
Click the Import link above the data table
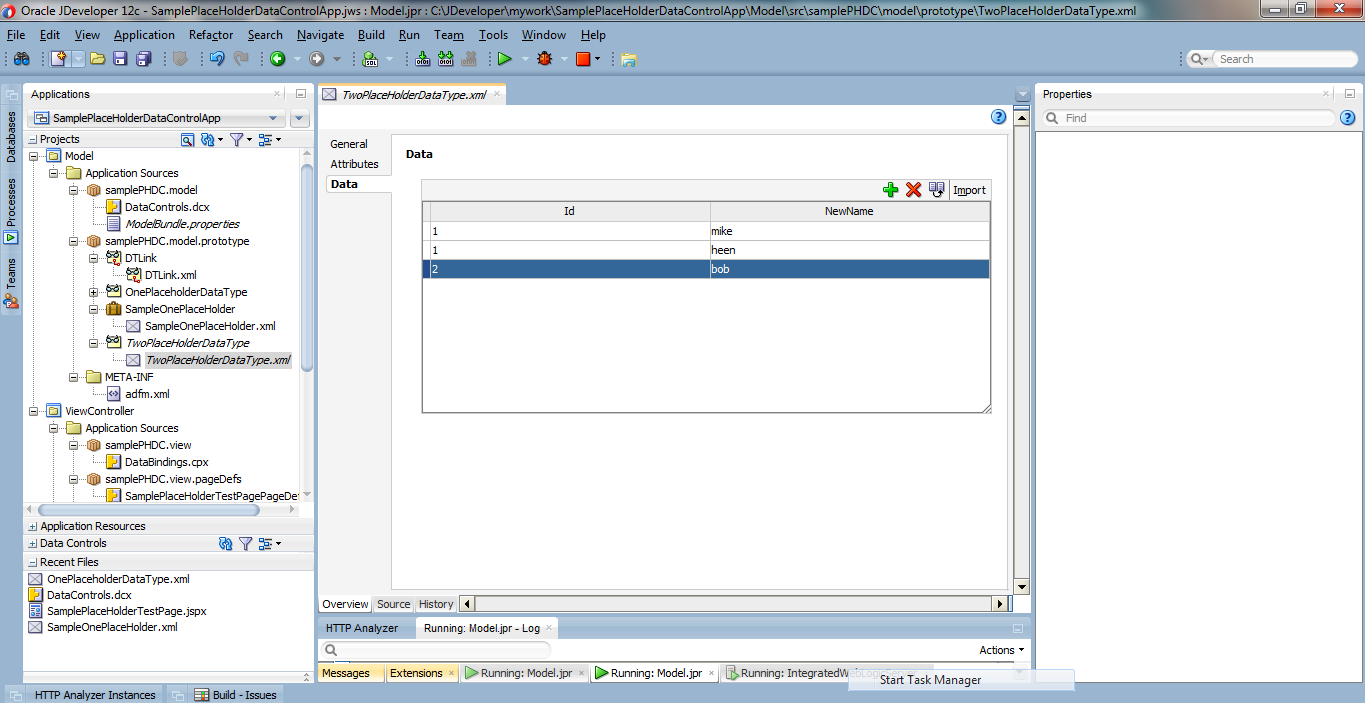point(969,189)
